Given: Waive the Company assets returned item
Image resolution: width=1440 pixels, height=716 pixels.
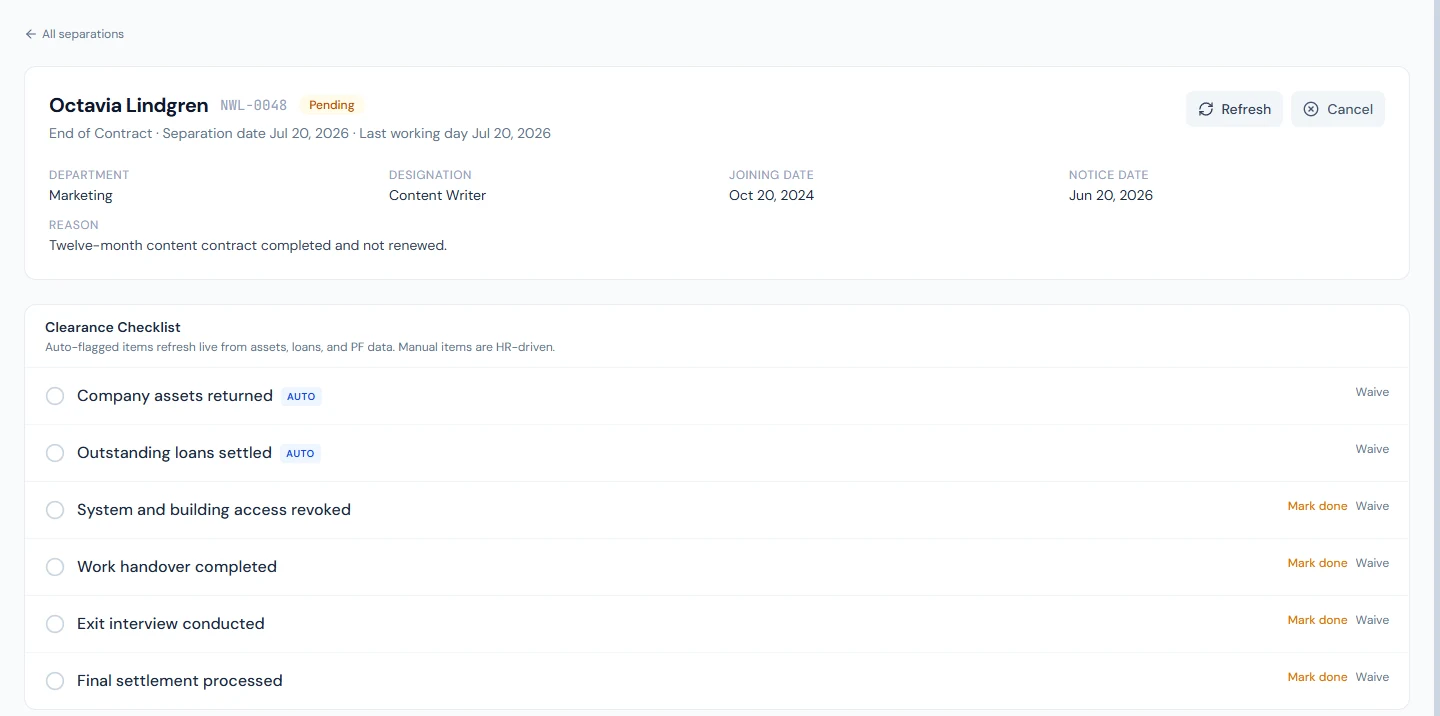Looking at the screenshot, I should click(1372, 392).
